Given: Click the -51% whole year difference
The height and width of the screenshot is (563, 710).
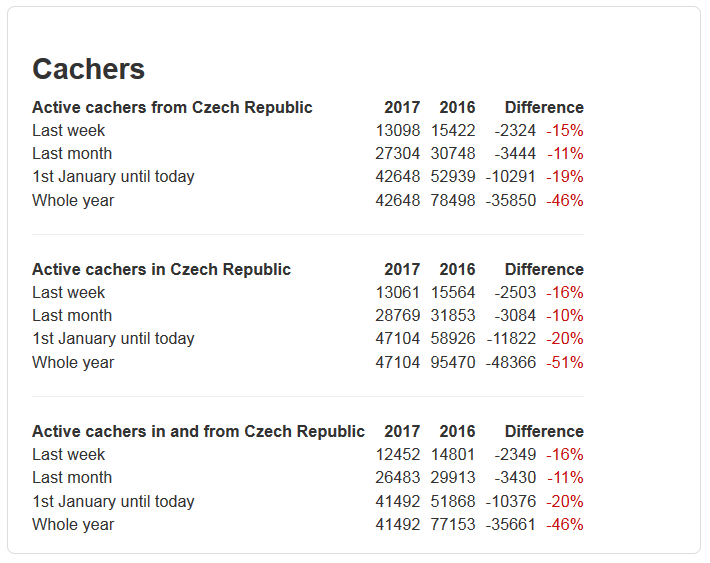Looking at the screenshot, I should [565, 362].
